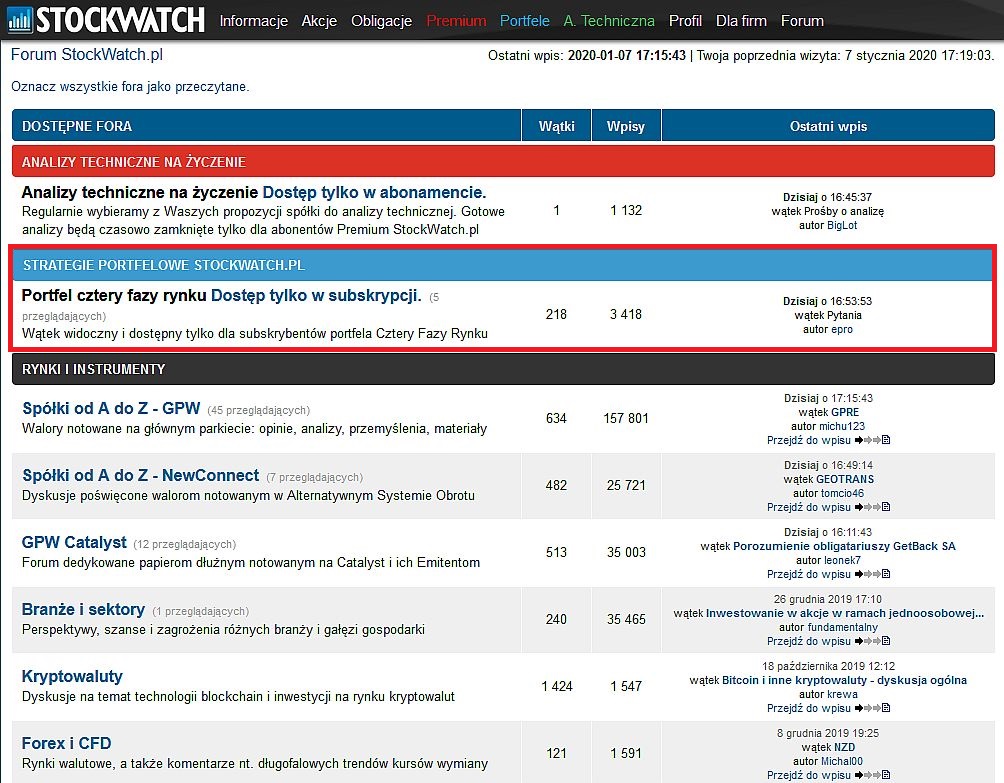Screen dimensions: 1004x783
Task: Open the Akcje menu
Action: coord(319,21)
